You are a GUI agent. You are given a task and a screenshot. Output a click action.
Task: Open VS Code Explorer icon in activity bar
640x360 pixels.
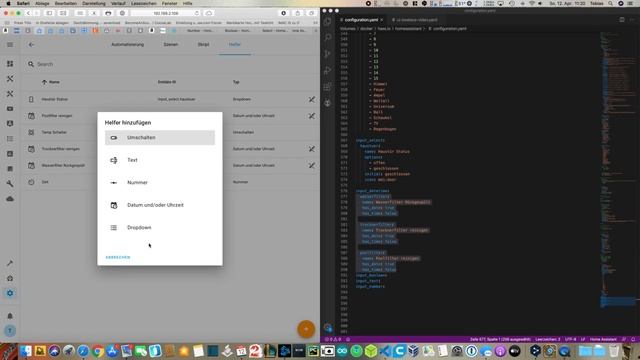327,21
